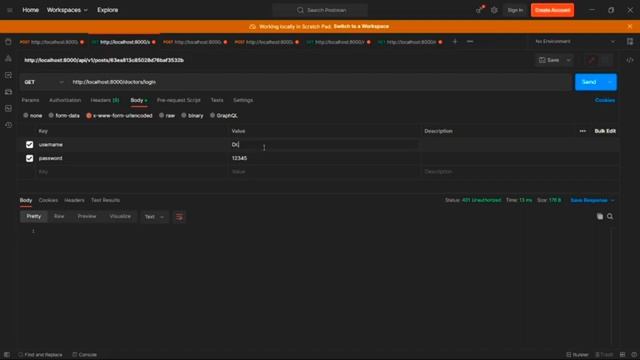
Task: Toggle the sidebar icon in status bar
Action: [x=7, y=355]
